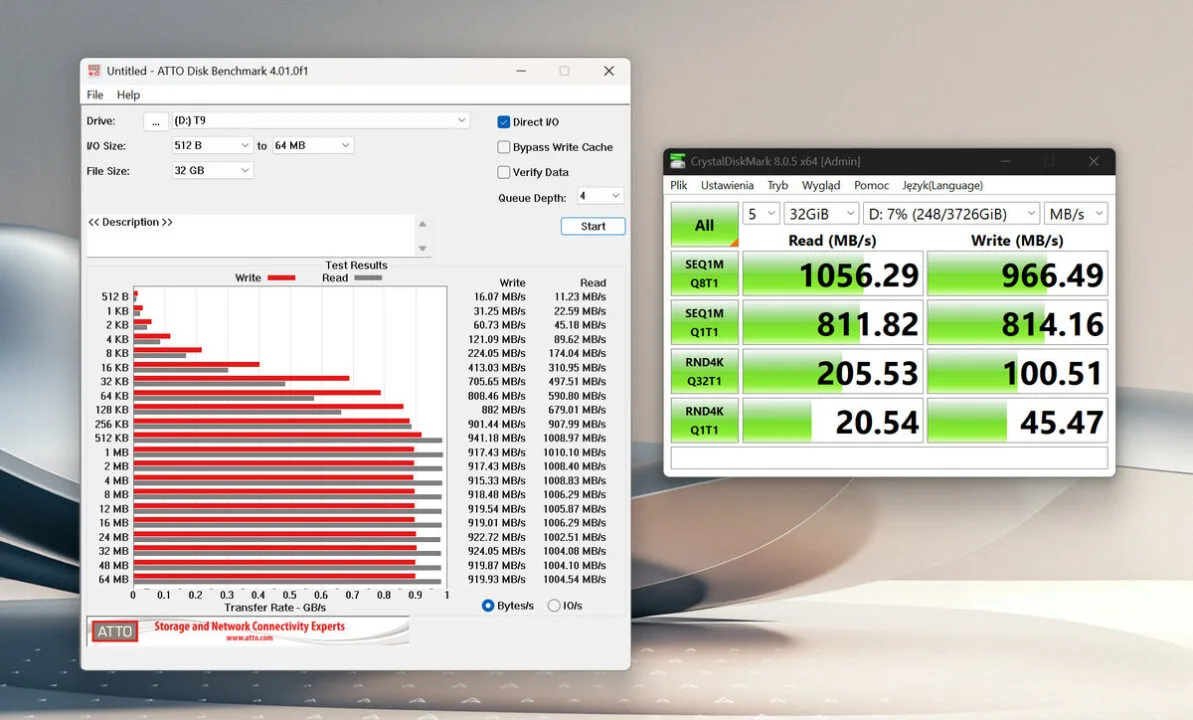Run the SEQ1M Q8T1 test
Viewport: 1193px width, 720px height.
click(704, 273)
